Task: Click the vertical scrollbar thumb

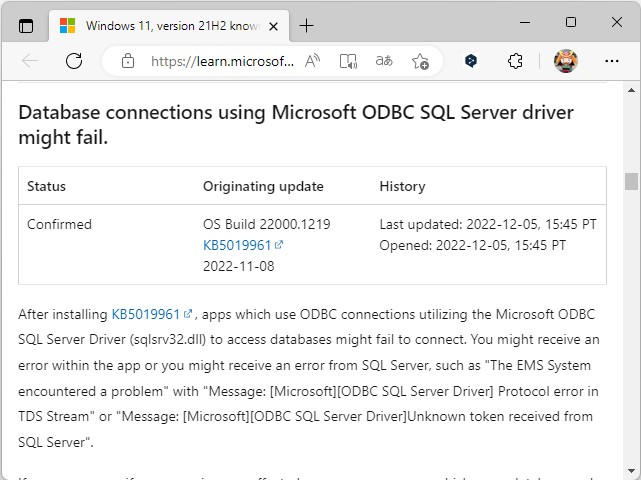Action: pyautogui.click(x=631, y=181)
